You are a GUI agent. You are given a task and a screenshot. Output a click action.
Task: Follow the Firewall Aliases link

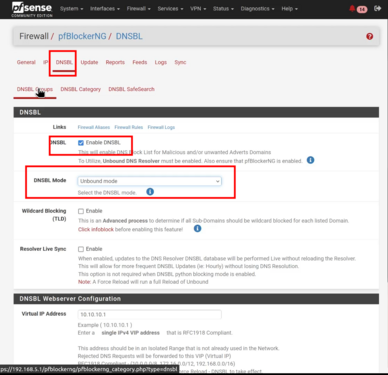pyautogui.click(x=94, y=127)
